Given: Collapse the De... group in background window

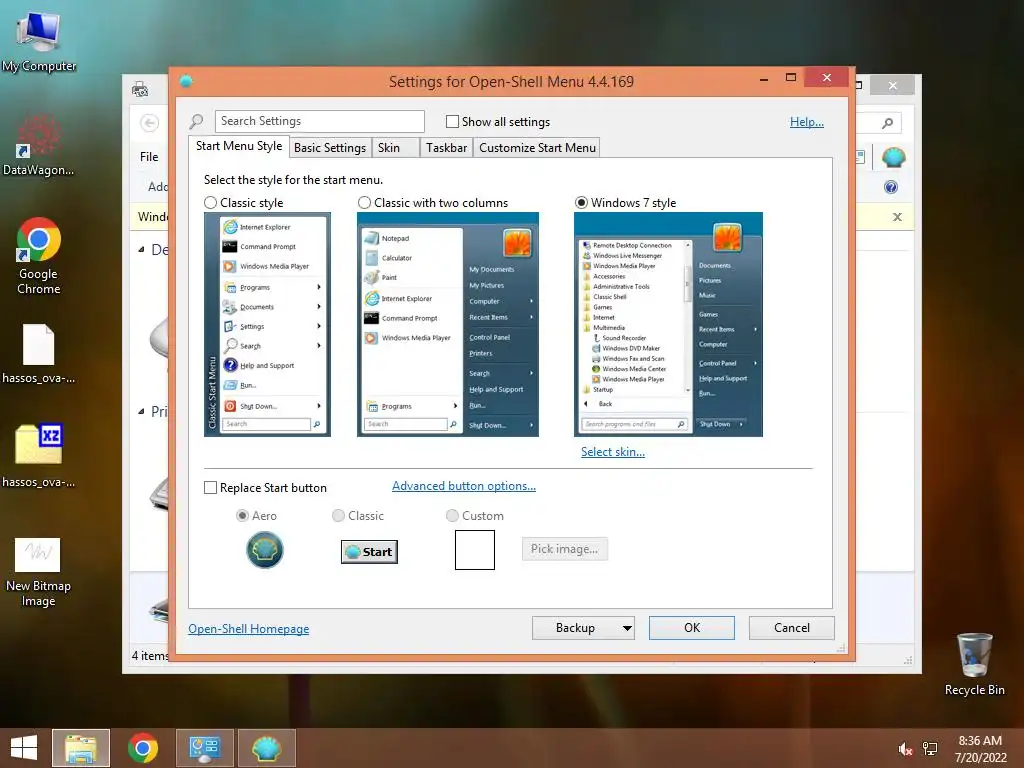Looking at the screenshot, I should point(142,249).
